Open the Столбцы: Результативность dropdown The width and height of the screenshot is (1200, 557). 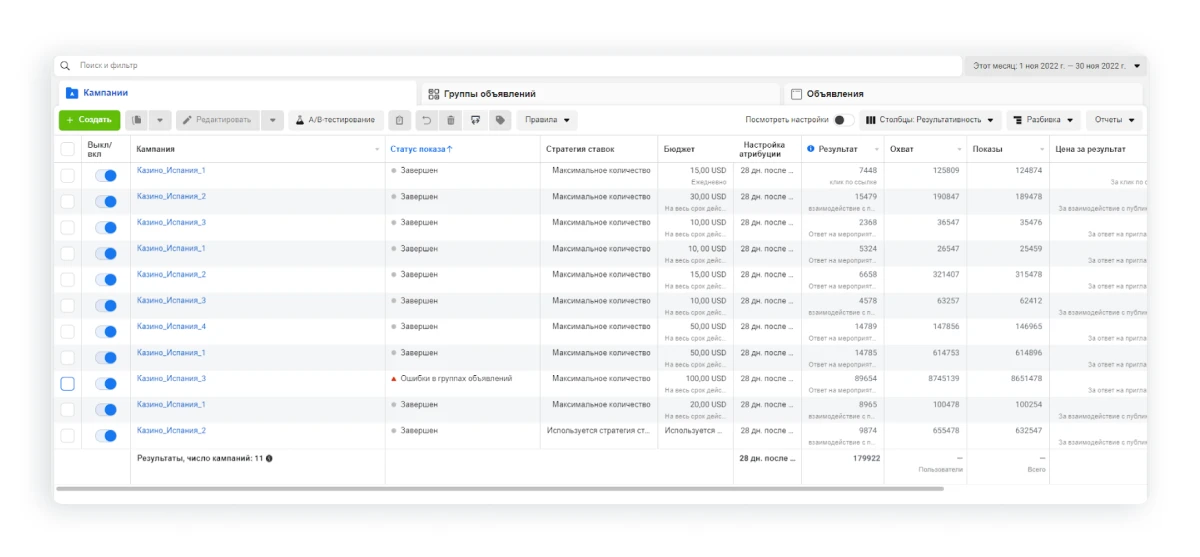pyautogui.click(x=930, y=120)
